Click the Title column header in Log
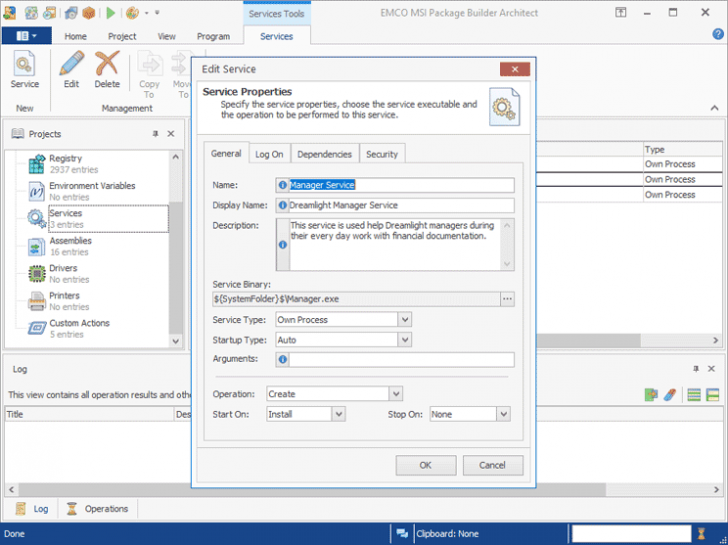728x545 pixels. point(89,414)
